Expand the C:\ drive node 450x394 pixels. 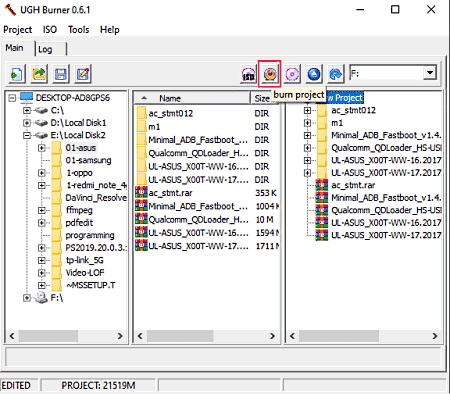[27, 110]
